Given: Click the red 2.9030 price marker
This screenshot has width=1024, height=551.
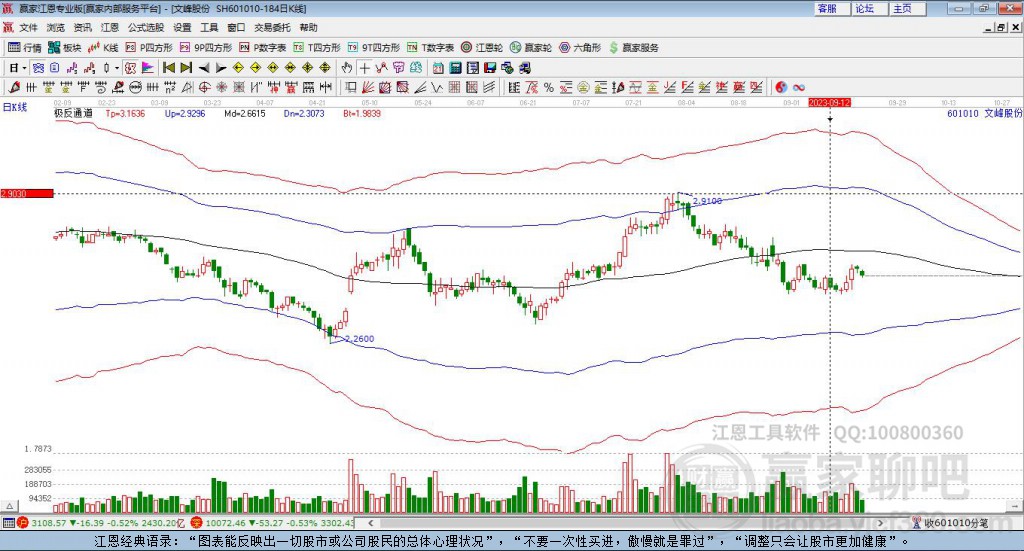Looking at the screenshot, I should pyautogui.click(x=27, y=193).
